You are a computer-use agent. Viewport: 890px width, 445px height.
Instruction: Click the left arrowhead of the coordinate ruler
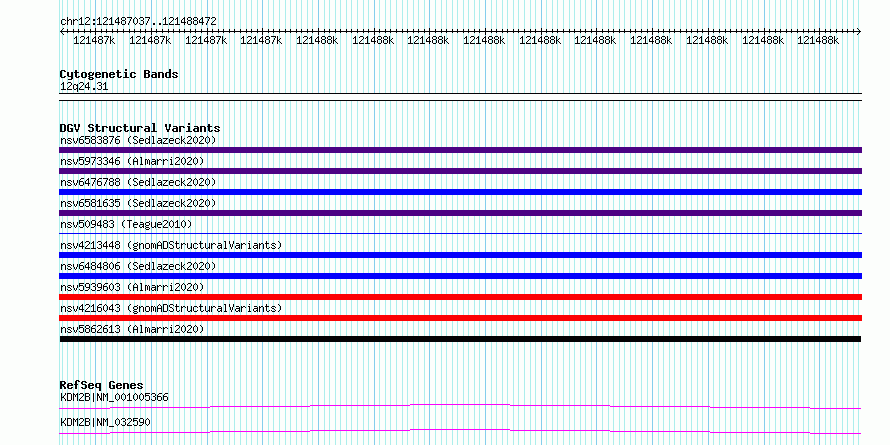(x=62, y=31)
